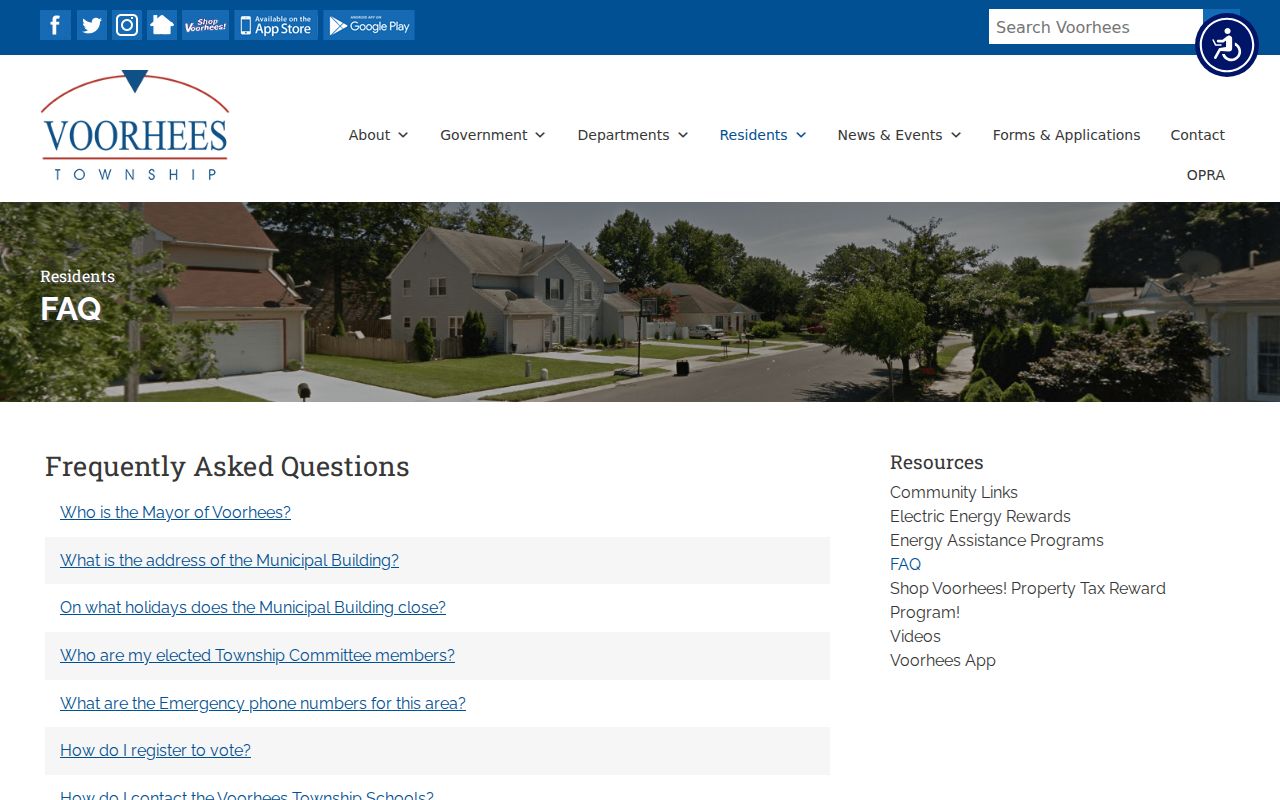Go to Videos resource link

point(915,636)
